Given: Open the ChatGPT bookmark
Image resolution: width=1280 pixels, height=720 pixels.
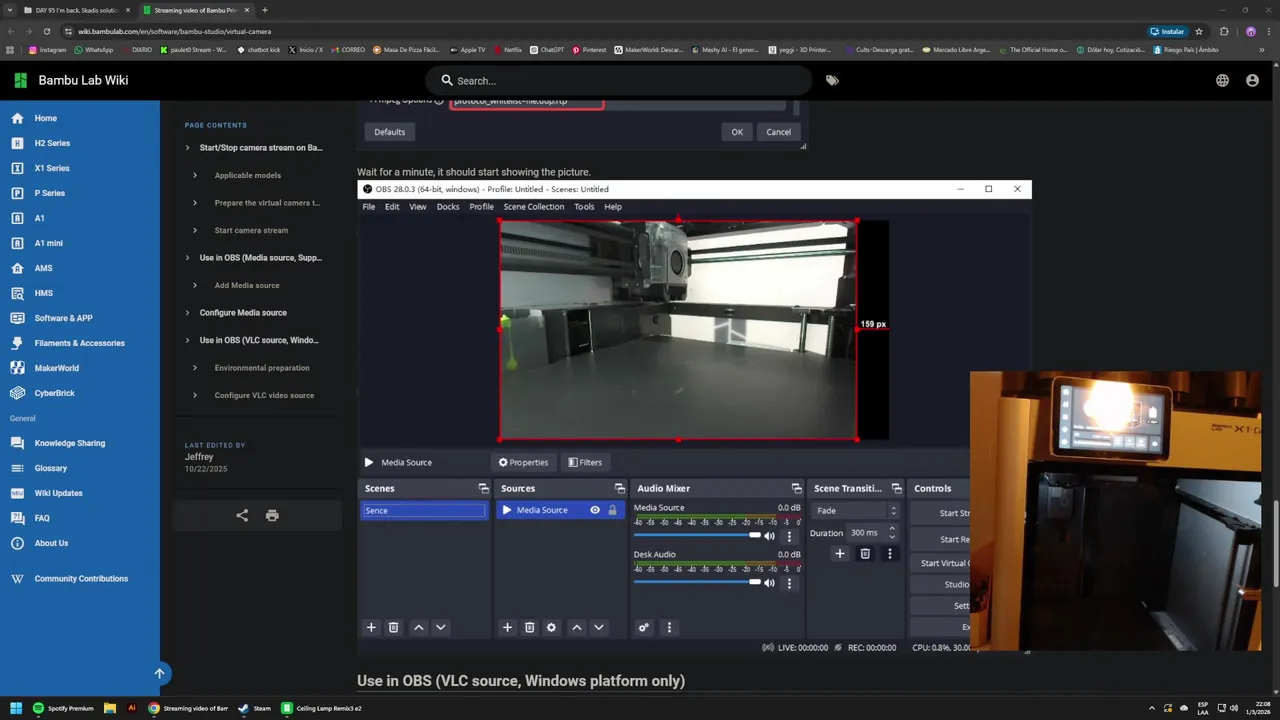Looking at the screenshot, I should 547,49.
